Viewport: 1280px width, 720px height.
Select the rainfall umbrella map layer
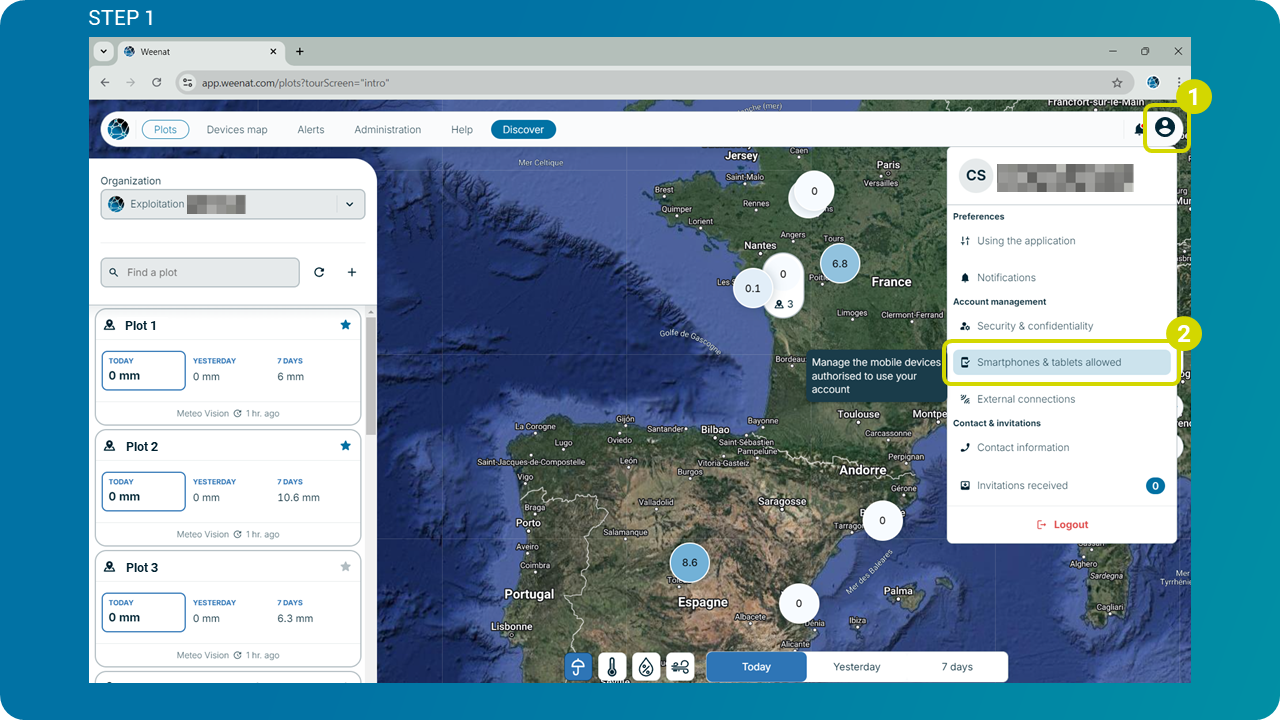[578, 667]
